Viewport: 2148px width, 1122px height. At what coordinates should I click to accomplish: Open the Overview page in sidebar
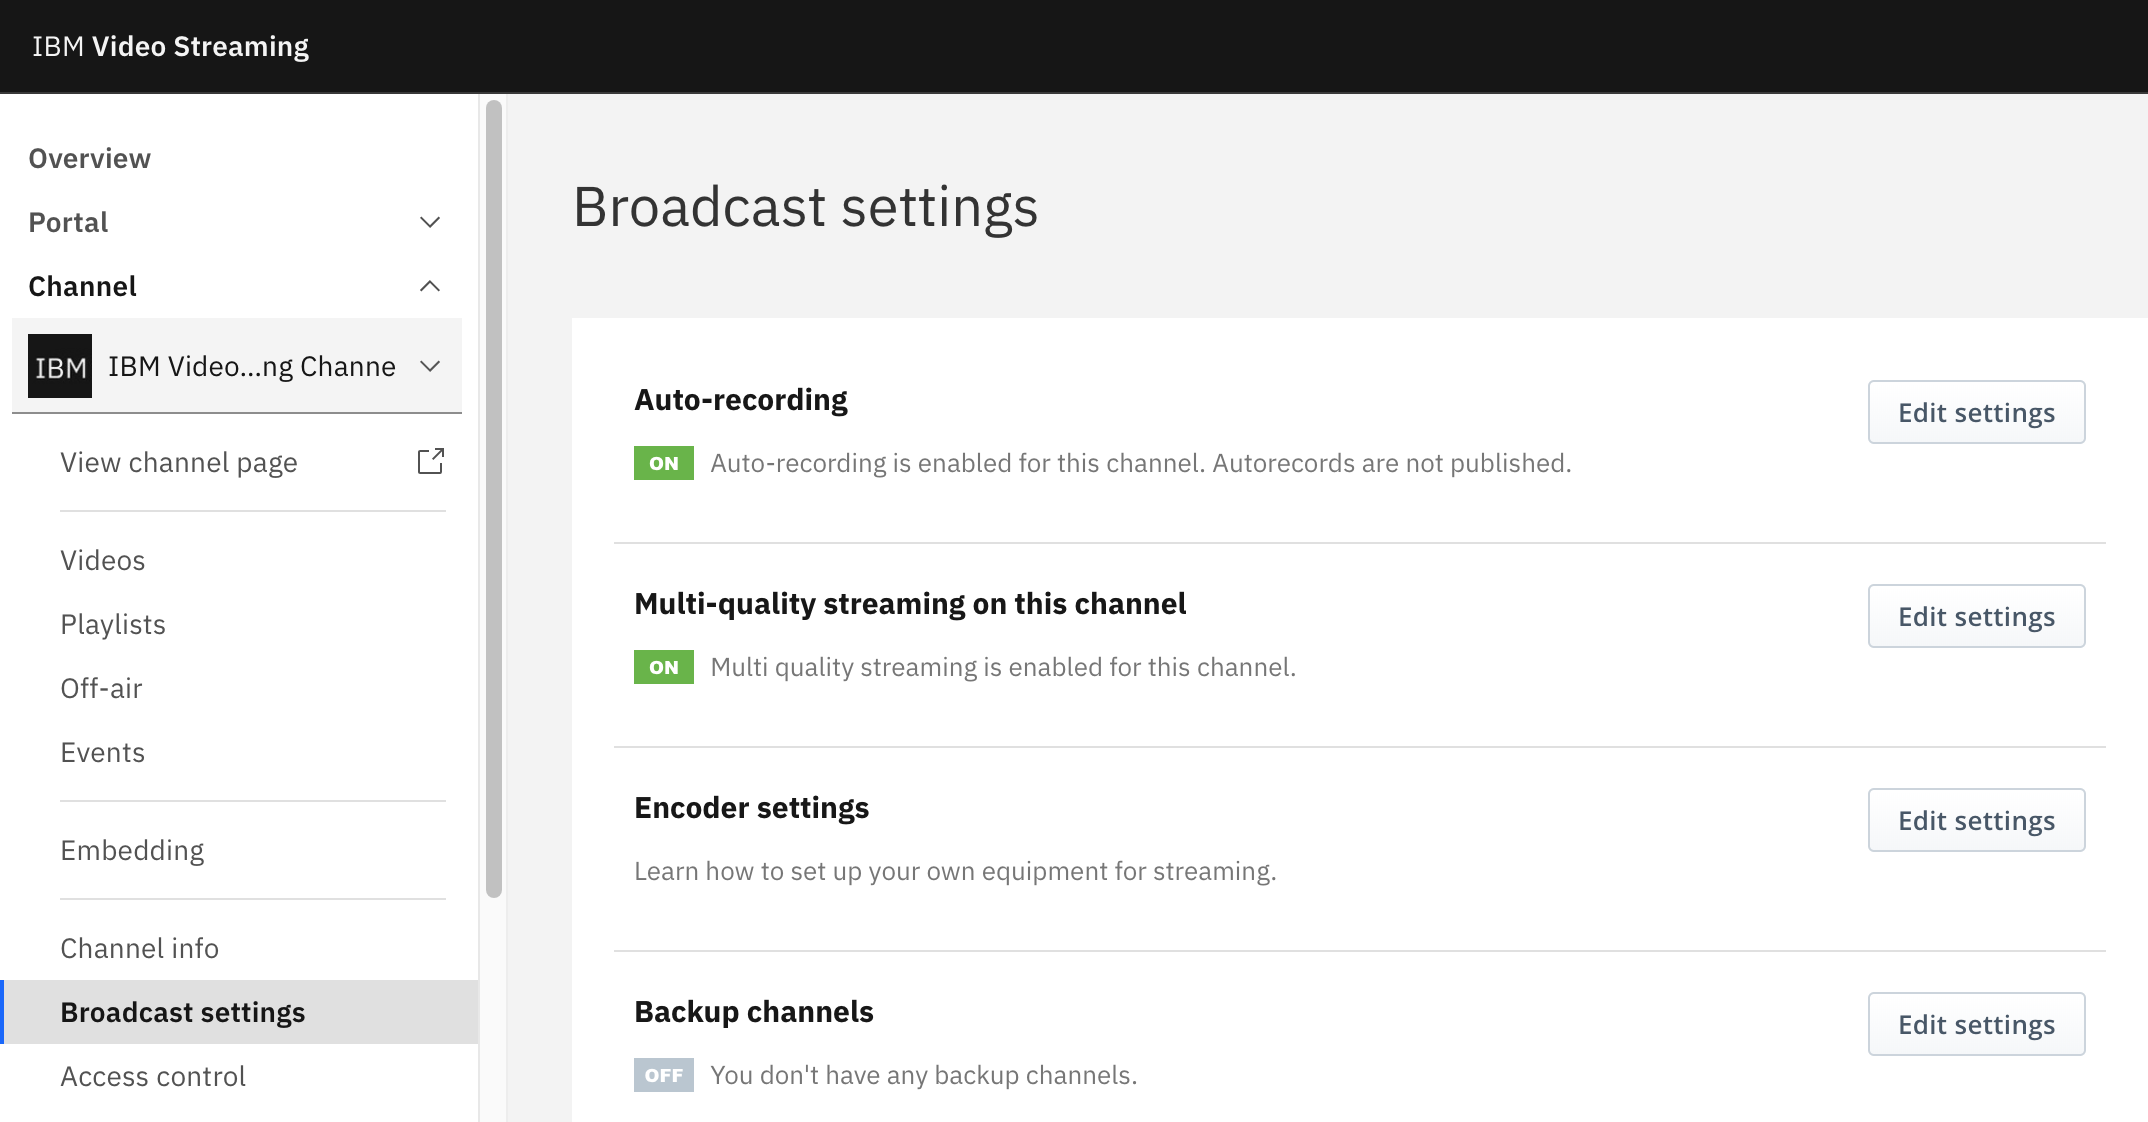(90, 158)
